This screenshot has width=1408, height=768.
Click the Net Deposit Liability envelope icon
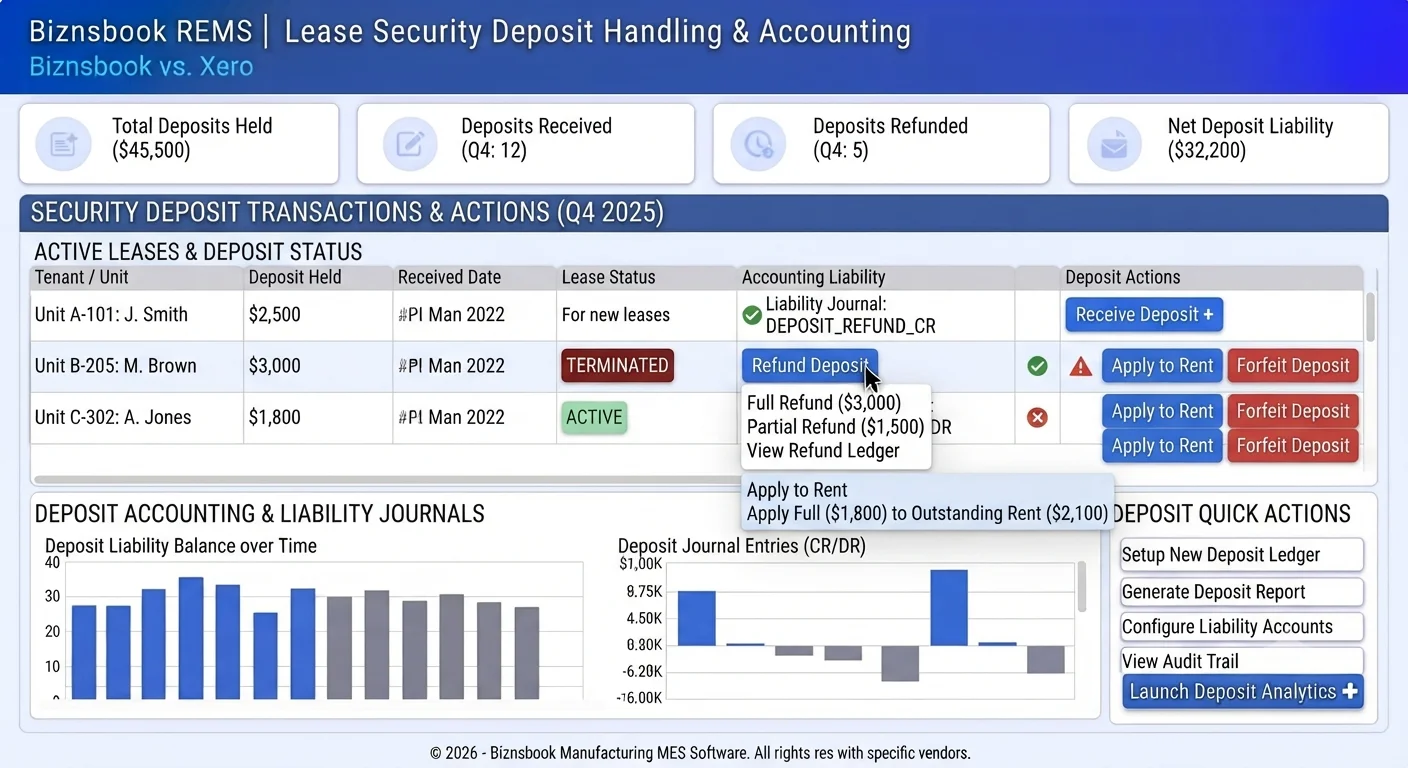click(1113, 144)
